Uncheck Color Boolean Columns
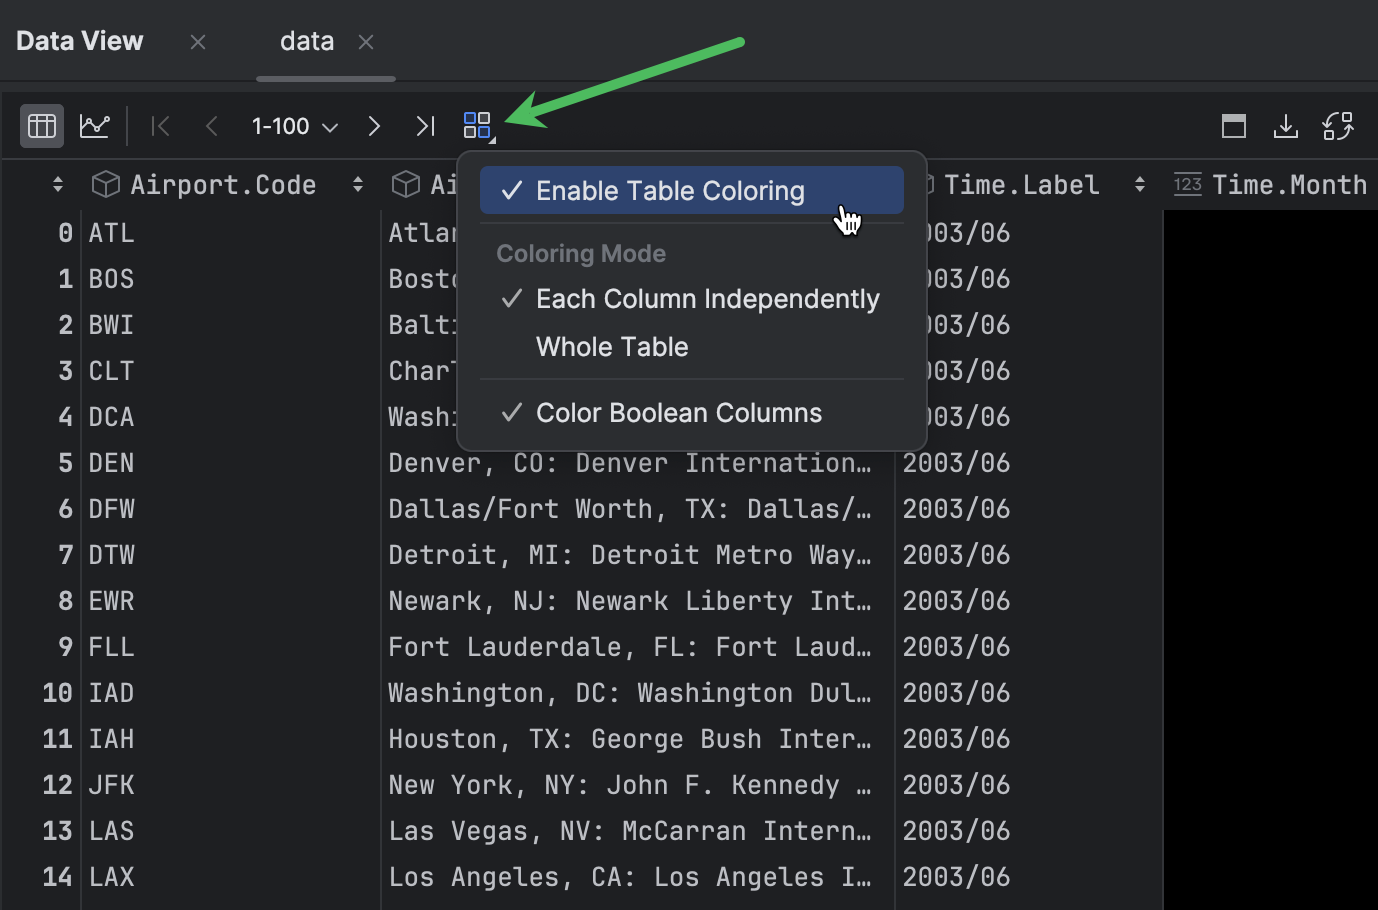This screenshot has width=1378, height=910. point(678,412)
